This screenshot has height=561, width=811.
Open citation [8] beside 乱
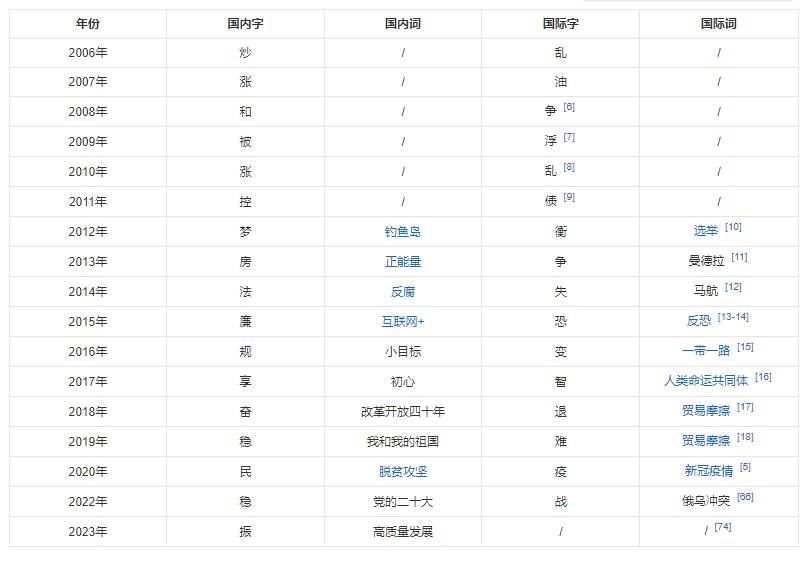[569, 167]
